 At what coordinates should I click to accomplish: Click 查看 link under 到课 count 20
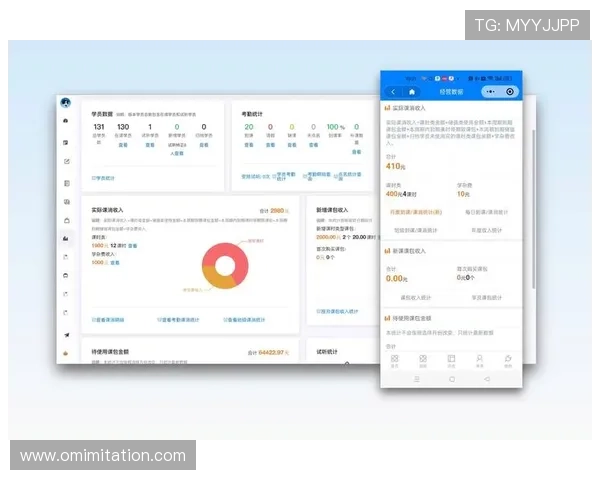249,144
